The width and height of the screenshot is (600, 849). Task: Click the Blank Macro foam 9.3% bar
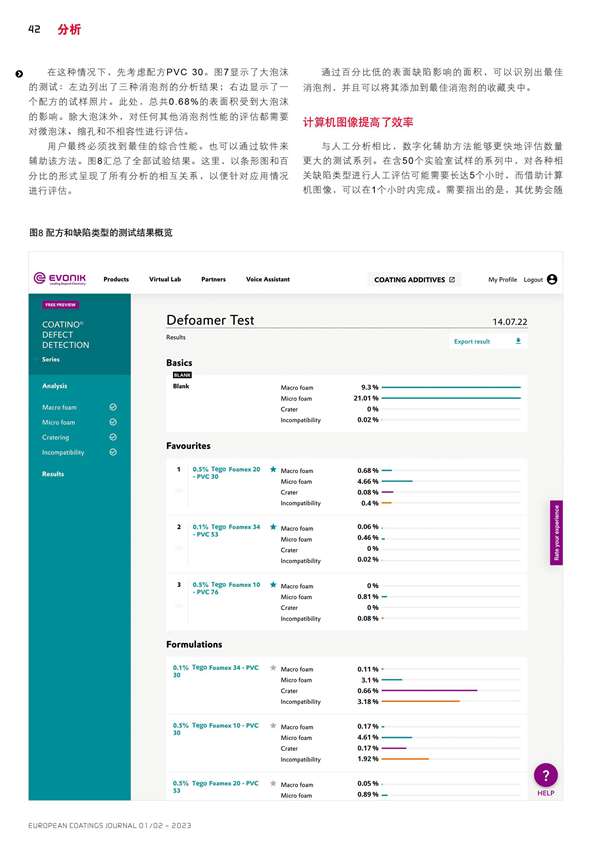coord(451,386)
